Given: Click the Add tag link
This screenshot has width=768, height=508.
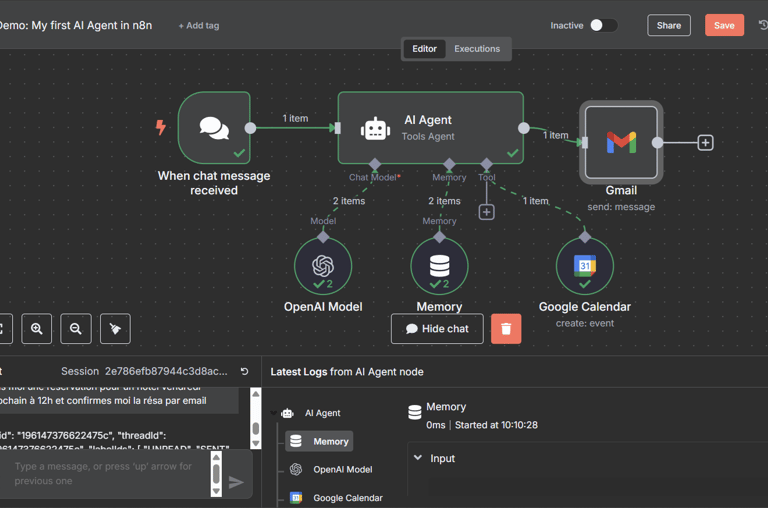Looking at the screenshot, I should point(199,25).
